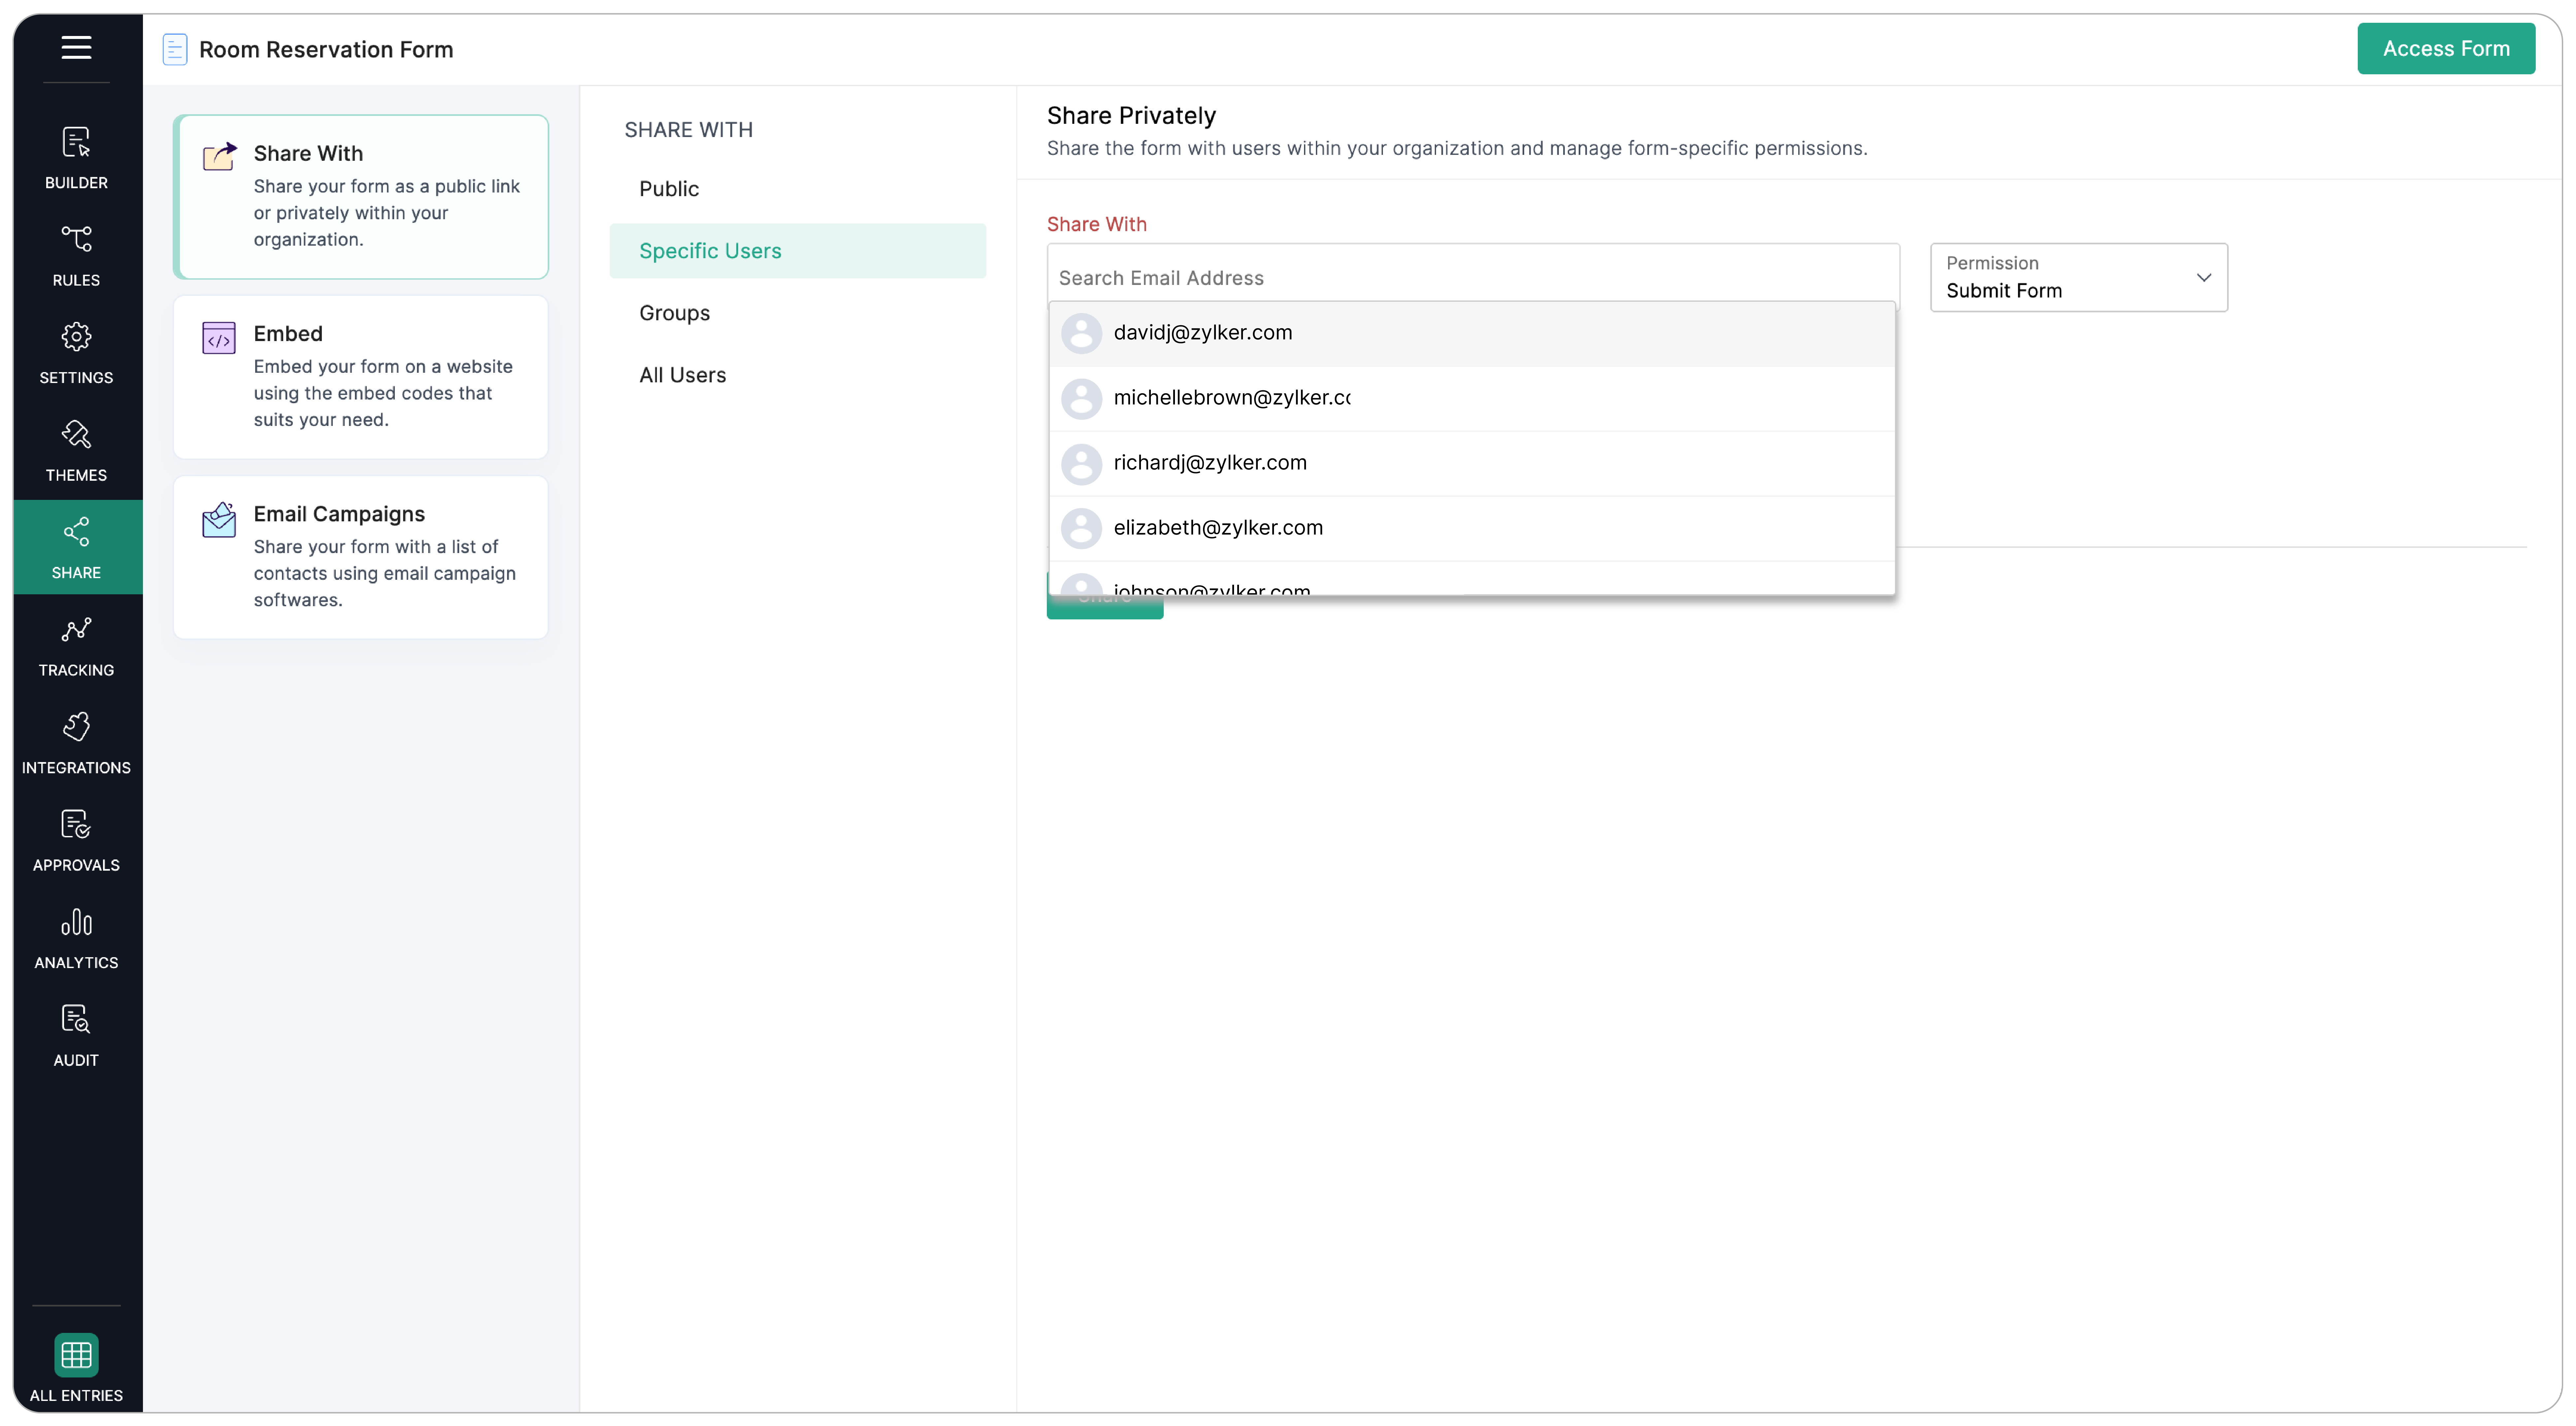Choose elizabeth@zylker.com from the list
Viewport: 2576px width, 1426px height.
[x=1472, y=528]
